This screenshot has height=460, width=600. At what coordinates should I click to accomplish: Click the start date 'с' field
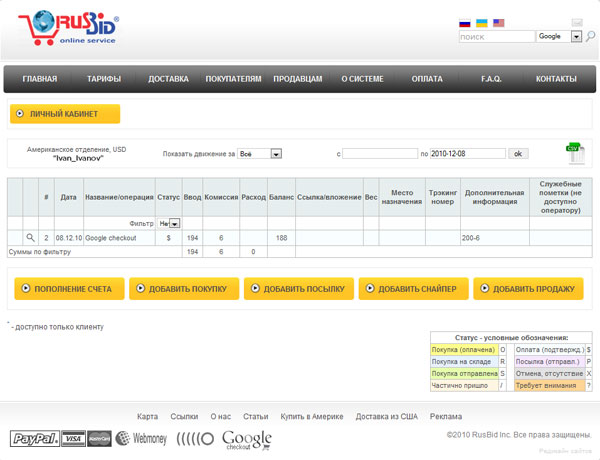tap(380, 154)
